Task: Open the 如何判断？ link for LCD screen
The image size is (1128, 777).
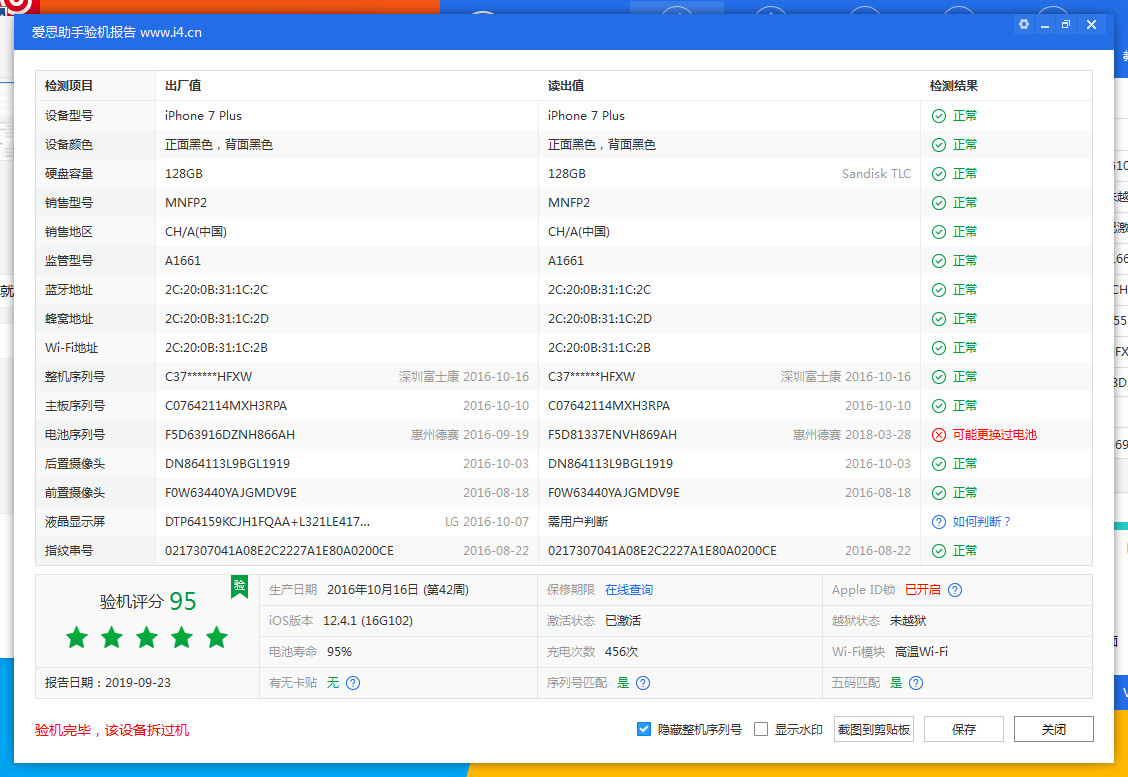Action: point(982,522)
